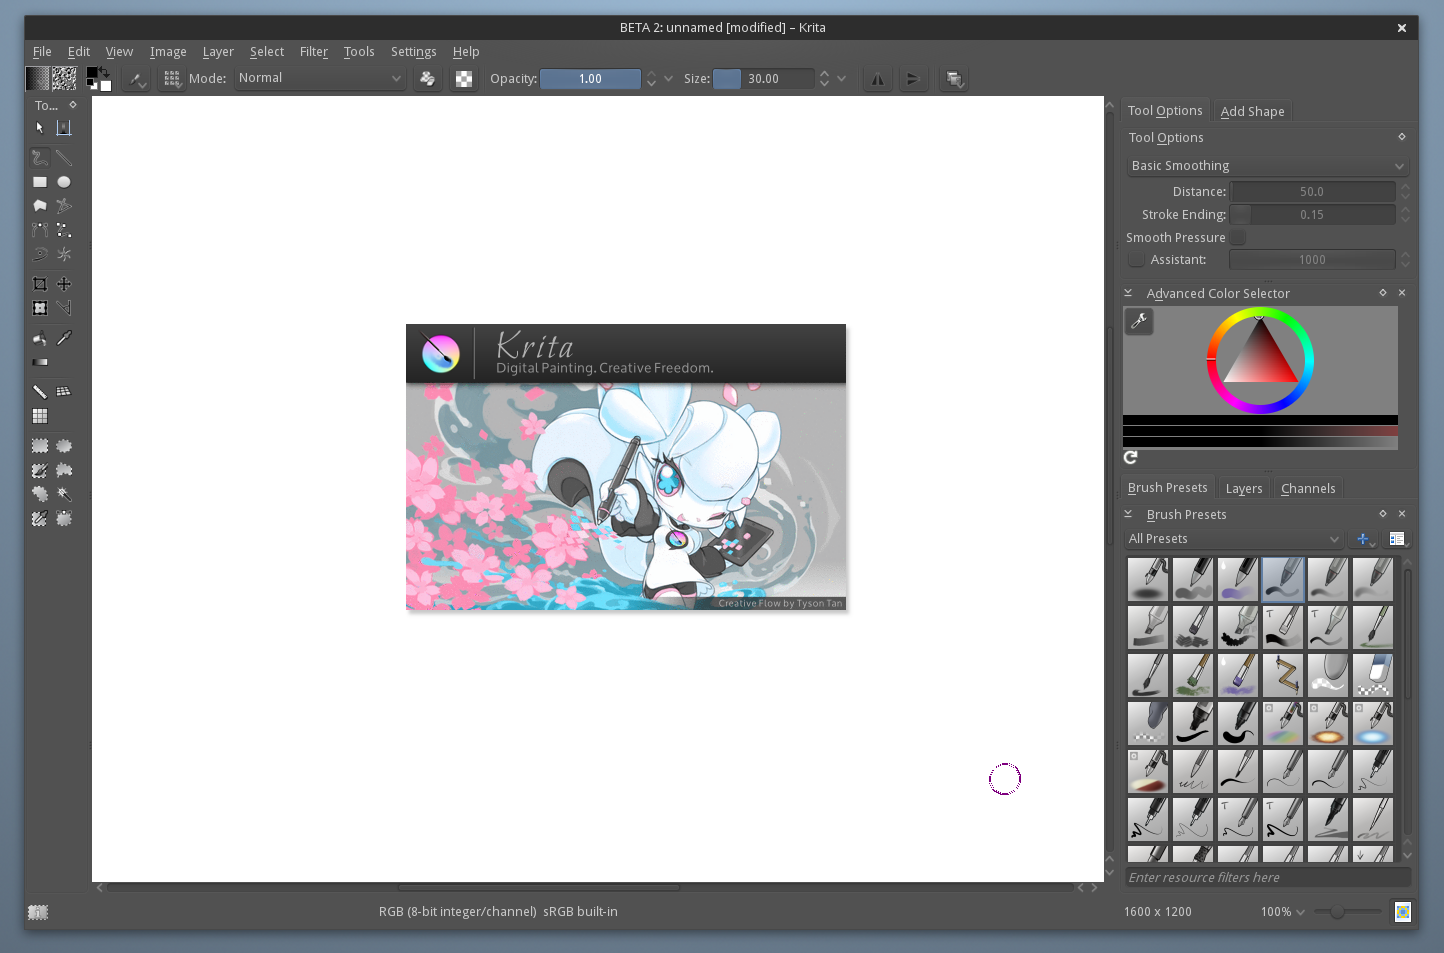Screen dimensions: 1444x953
Task: Click the Opacity slider
Action: [590, 79]
